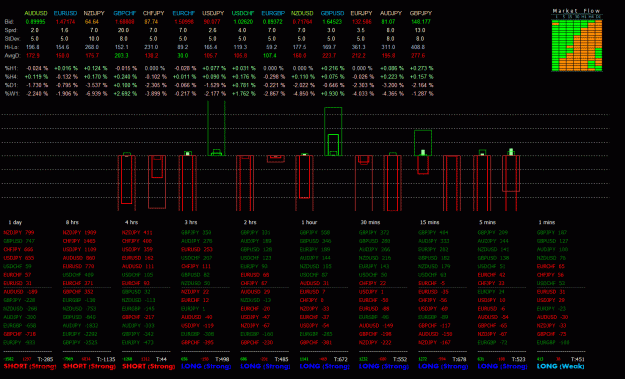This screenshot has height=379, width=625.
Task: Select the 4 hrs timeframe heading
Action: click(132, 222)
